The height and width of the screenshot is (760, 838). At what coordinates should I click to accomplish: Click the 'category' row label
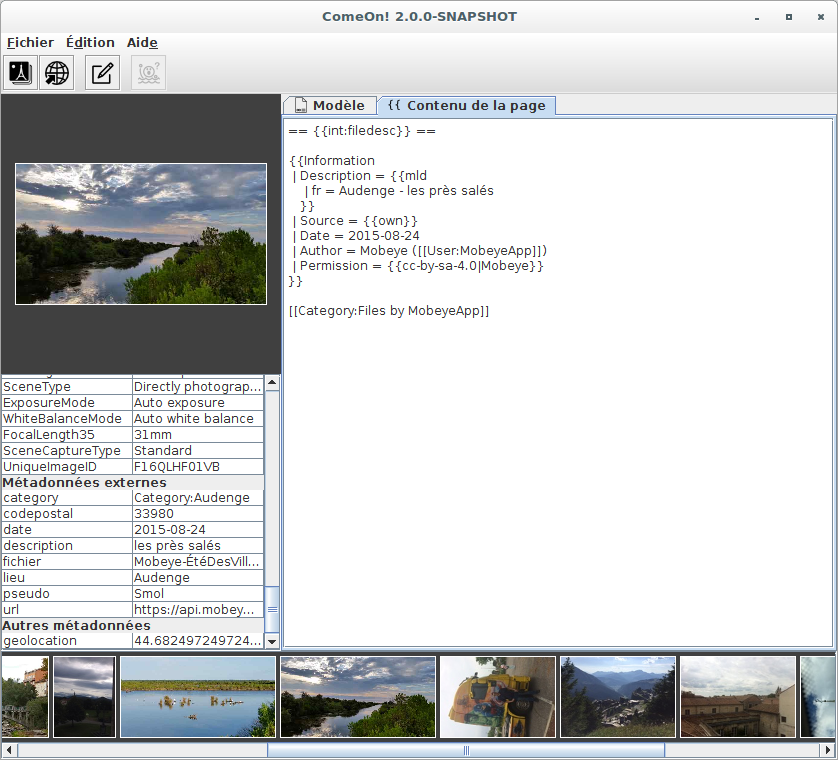point(67,498)
